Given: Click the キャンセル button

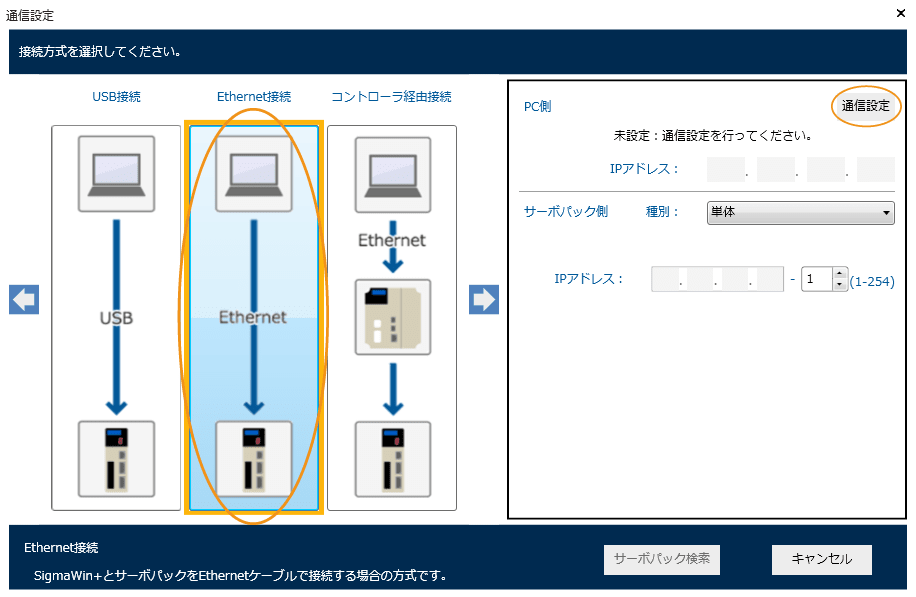Looking at the screenshot, I should point(821,559).
